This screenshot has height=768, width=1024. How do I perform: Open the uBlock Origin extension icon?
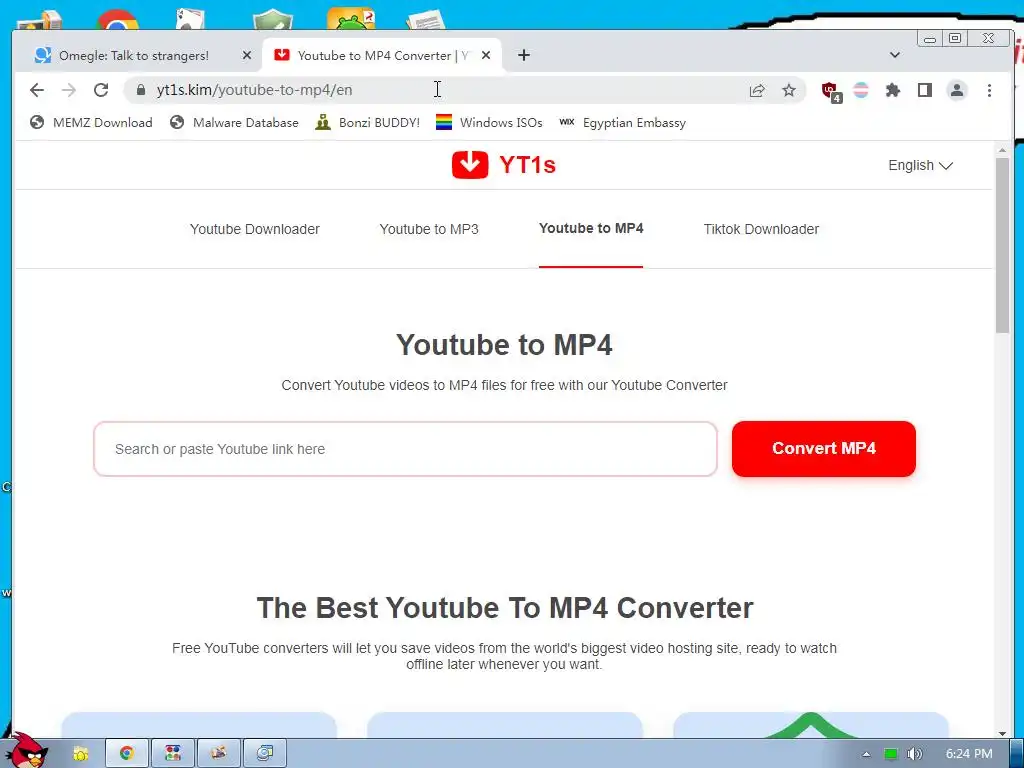click(831, 91)
